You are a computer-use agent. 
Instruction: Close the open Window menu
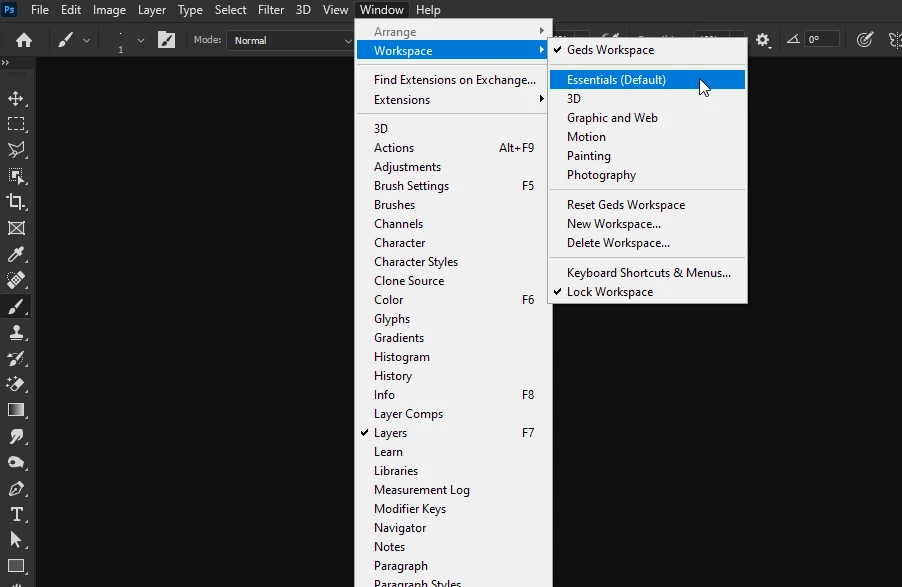(382, 10)
